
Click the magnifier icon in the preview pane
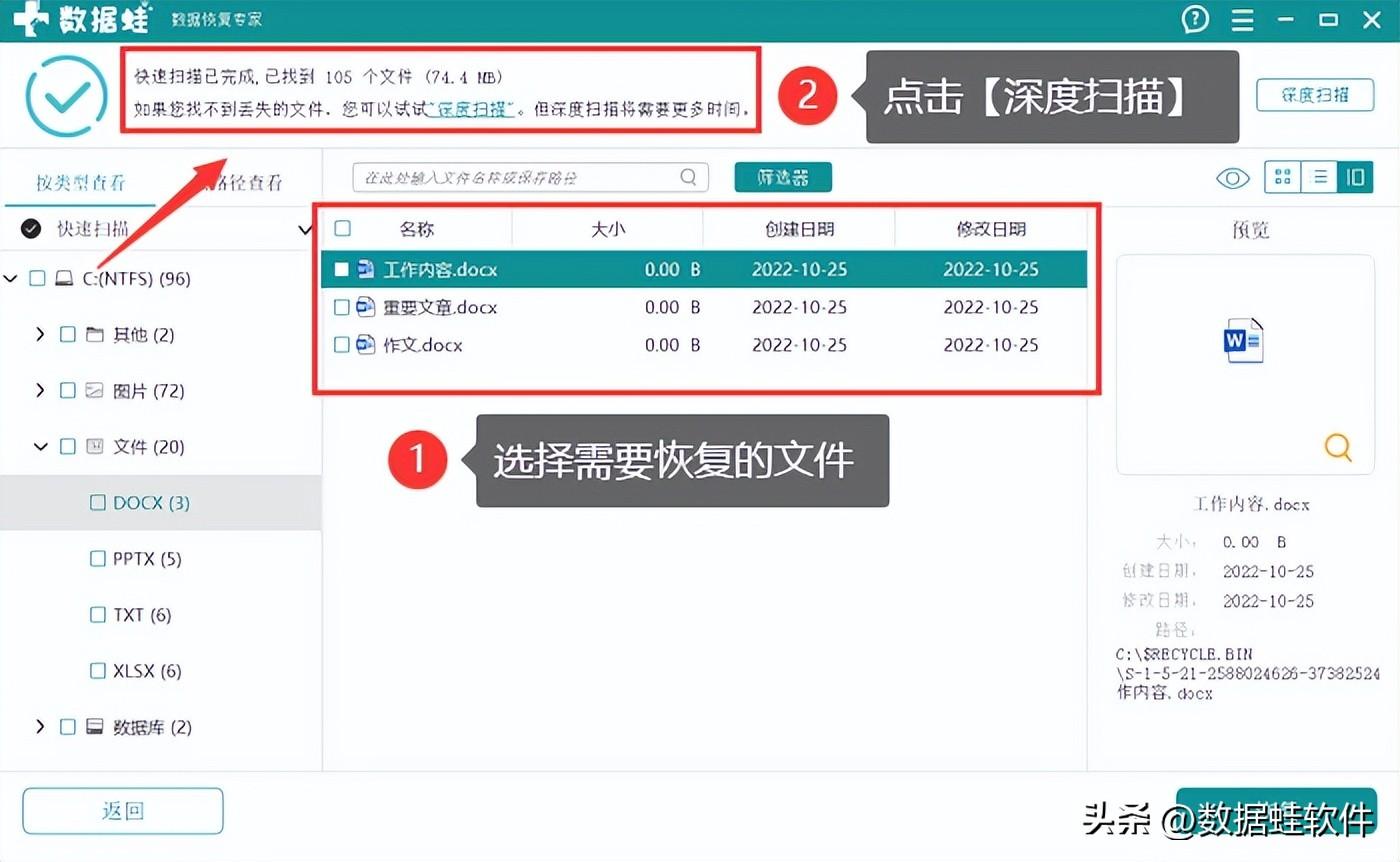click(x=1338, y=447)
